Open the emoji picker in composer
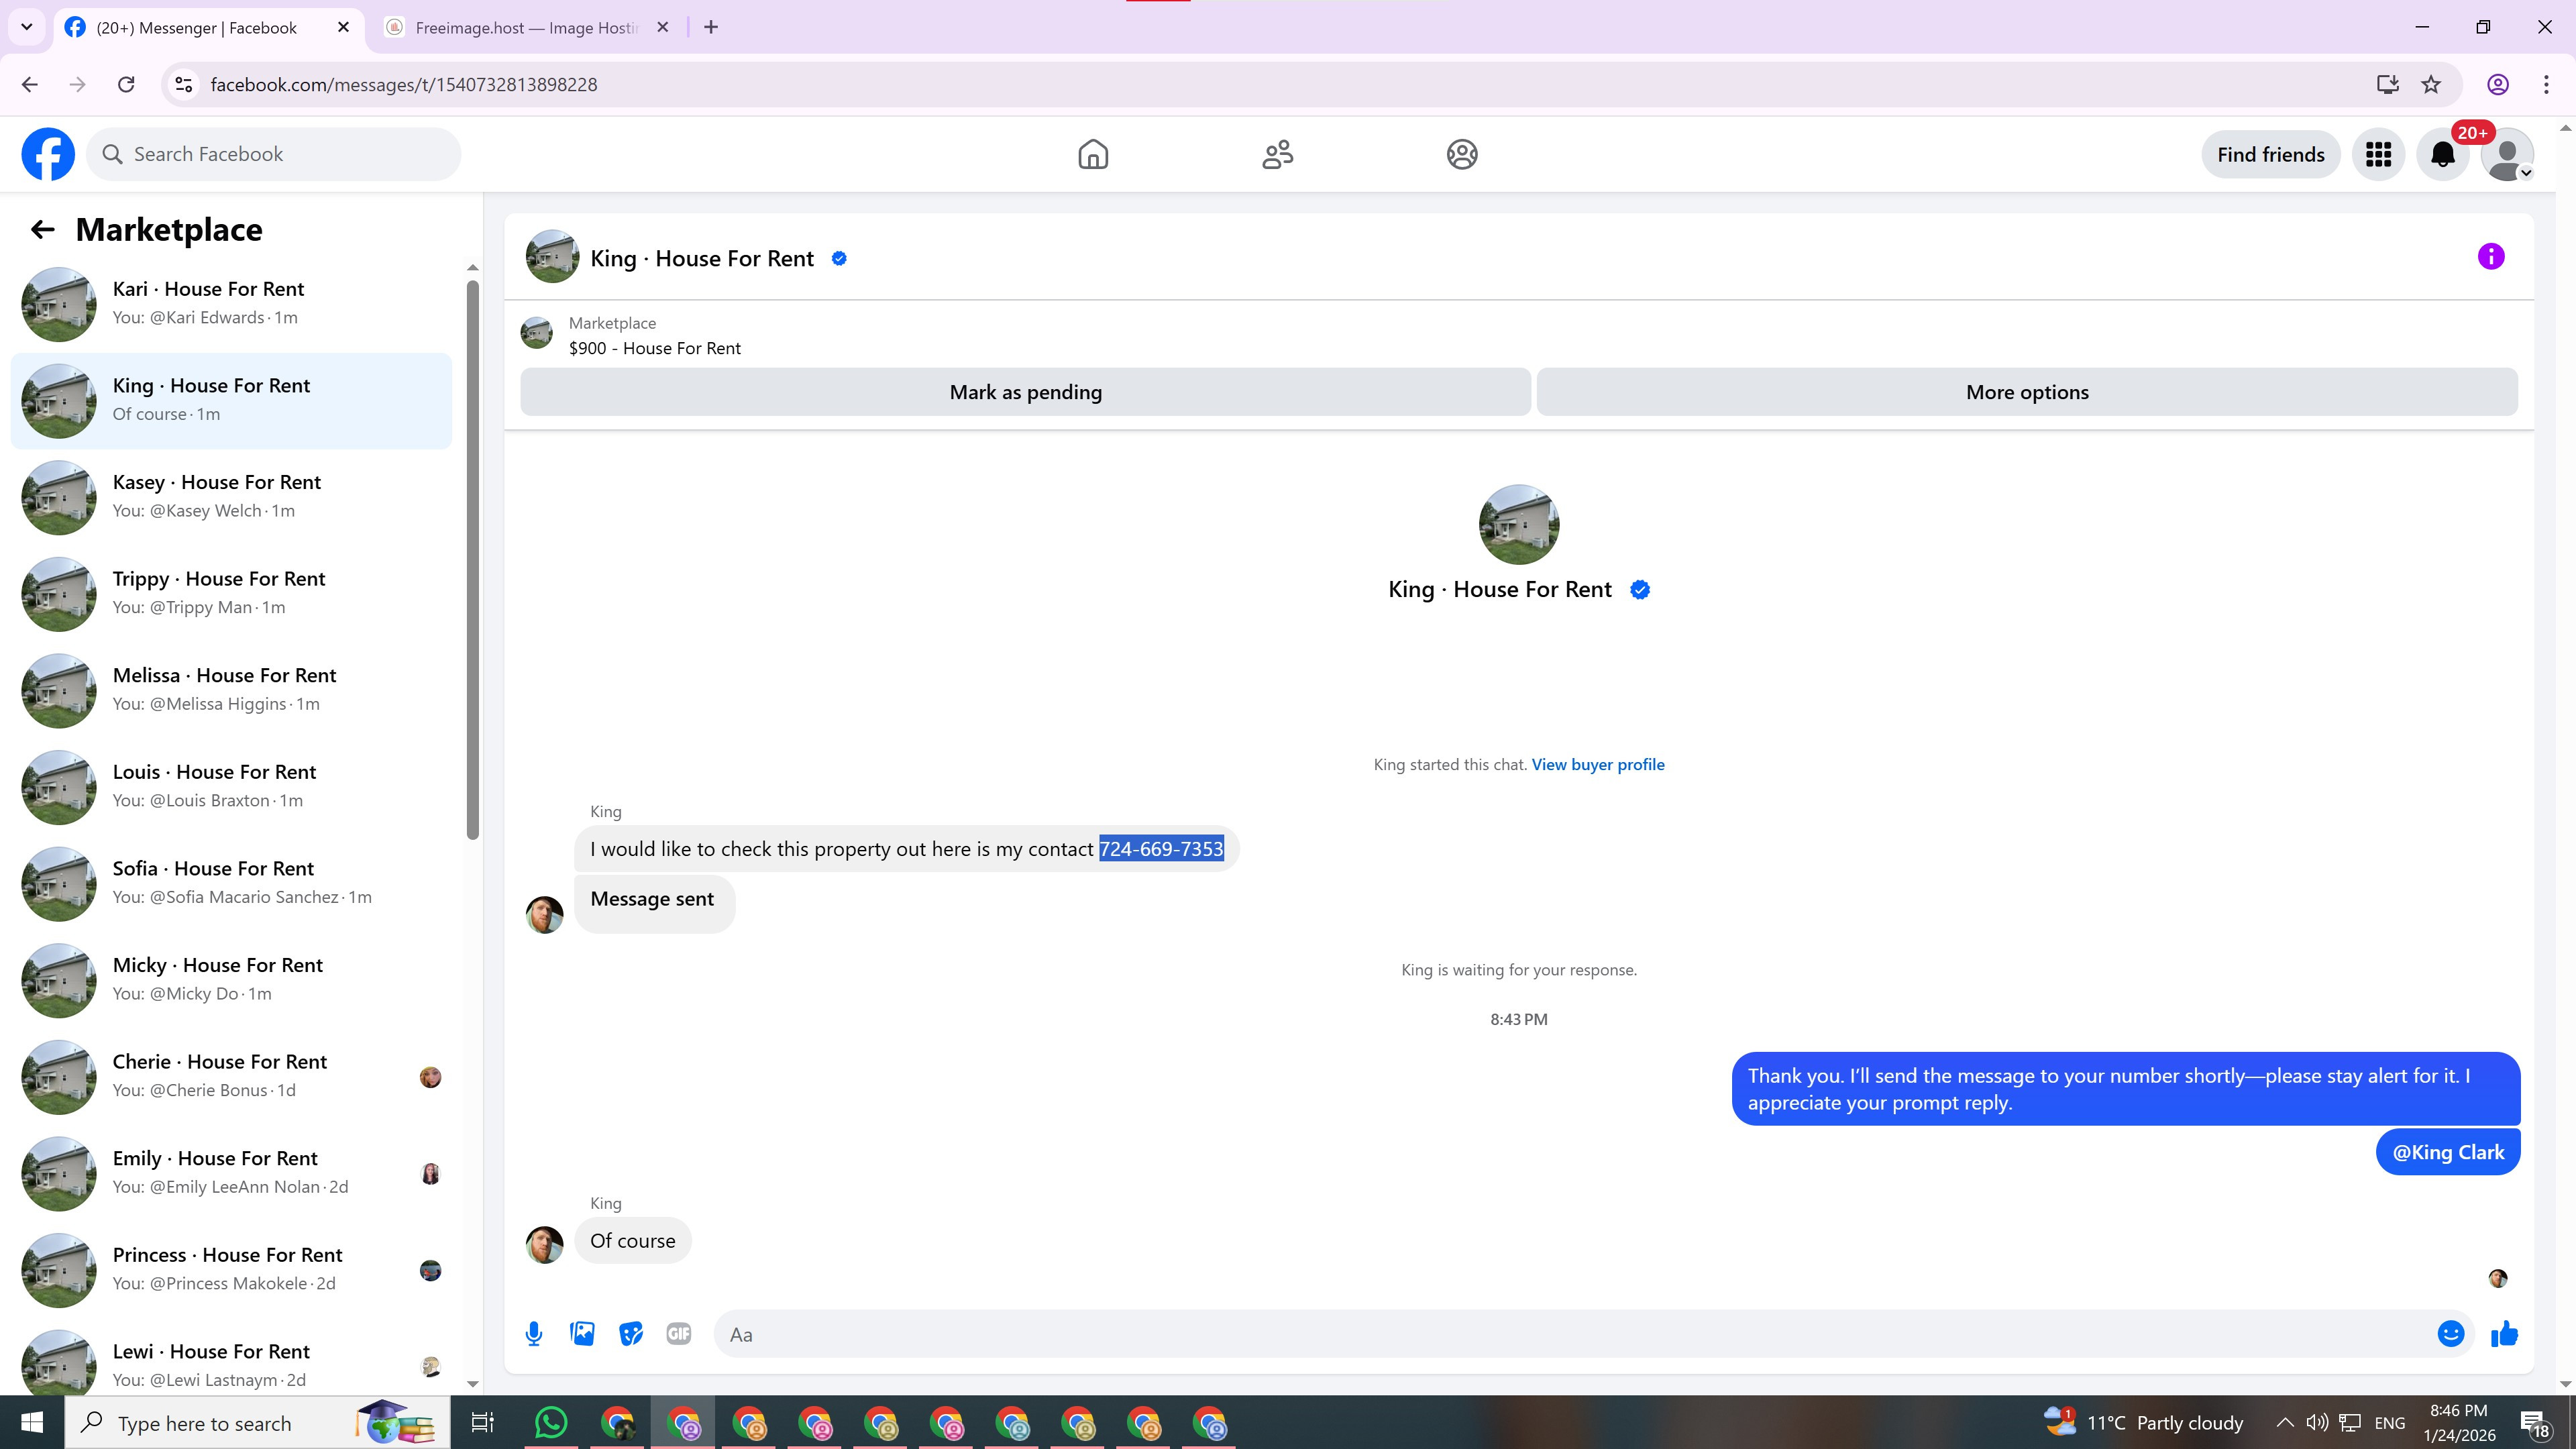2576x1449 pixels. tap(2450, 1333)
